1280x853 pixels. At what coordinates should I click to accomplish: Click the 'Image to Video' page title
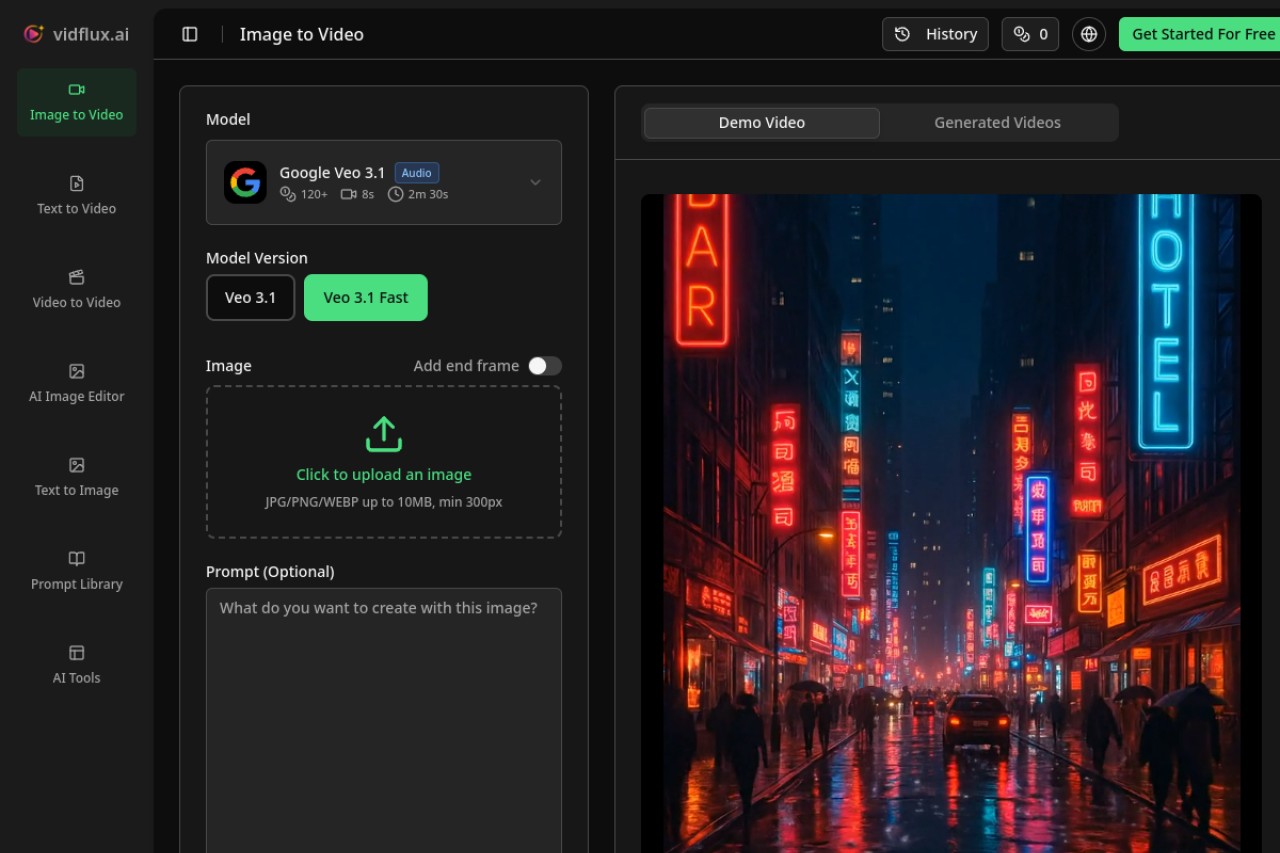pos(302,34)
